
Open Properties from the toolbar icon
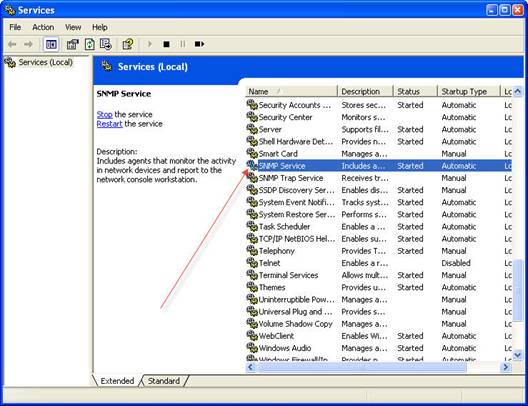72,44
